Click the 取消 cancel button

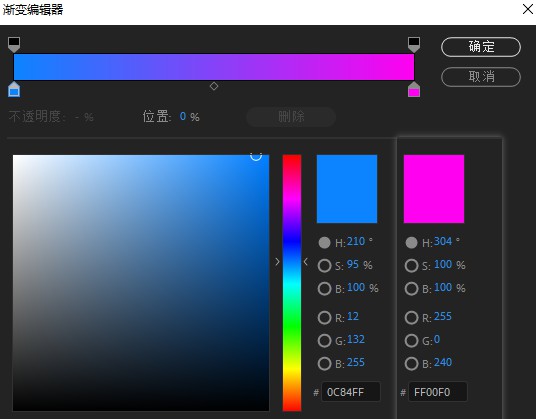[x=481, y=77]
